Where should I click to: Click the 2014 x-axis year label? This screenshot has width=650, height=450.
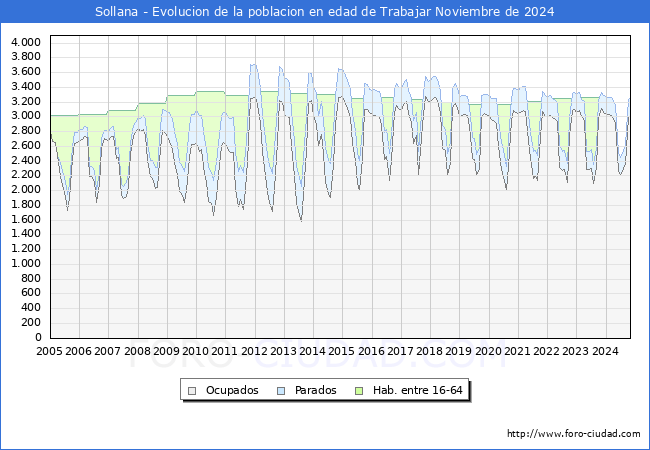coord(312,351)
